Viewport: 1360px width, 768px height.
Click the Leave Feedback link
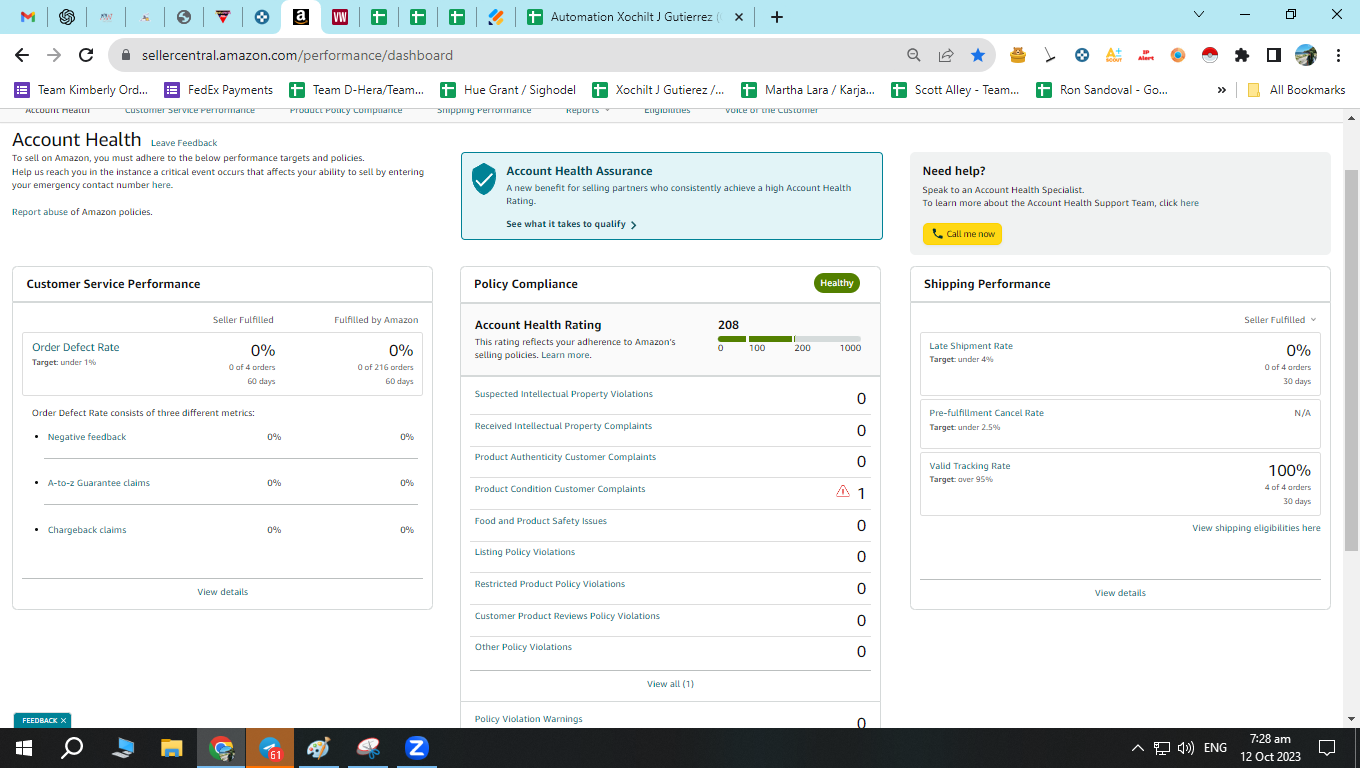click(x=184, y=143)
